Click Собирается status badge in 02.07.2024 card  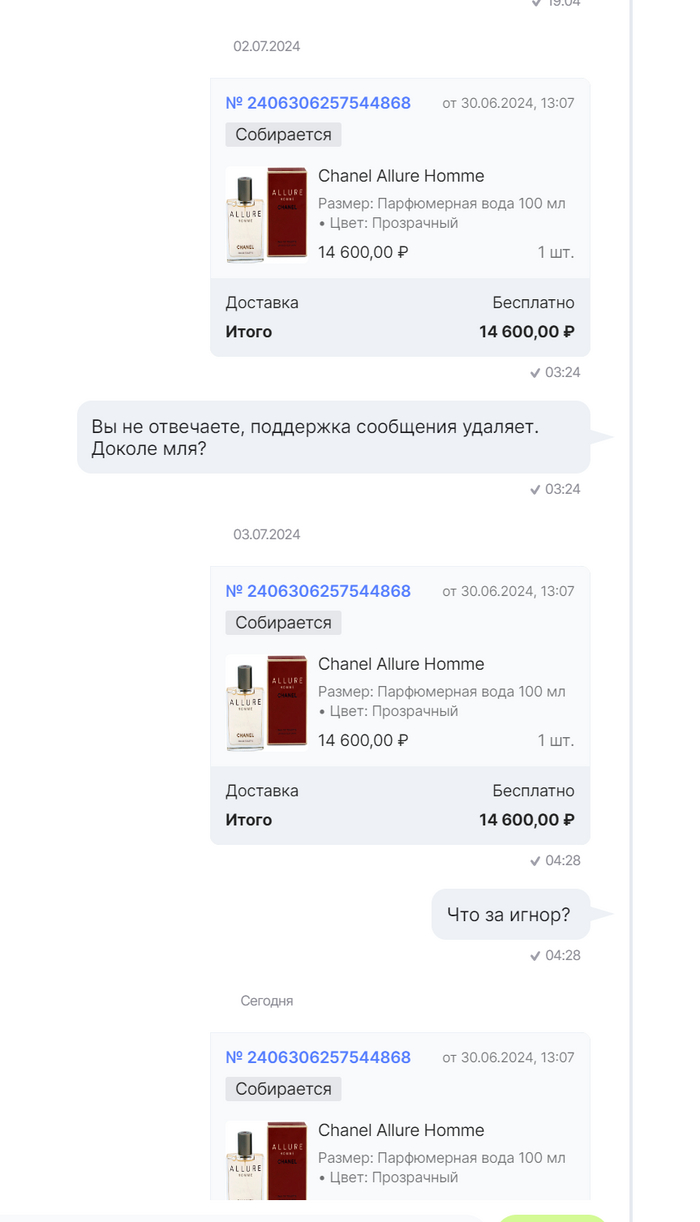click(284, 134)
